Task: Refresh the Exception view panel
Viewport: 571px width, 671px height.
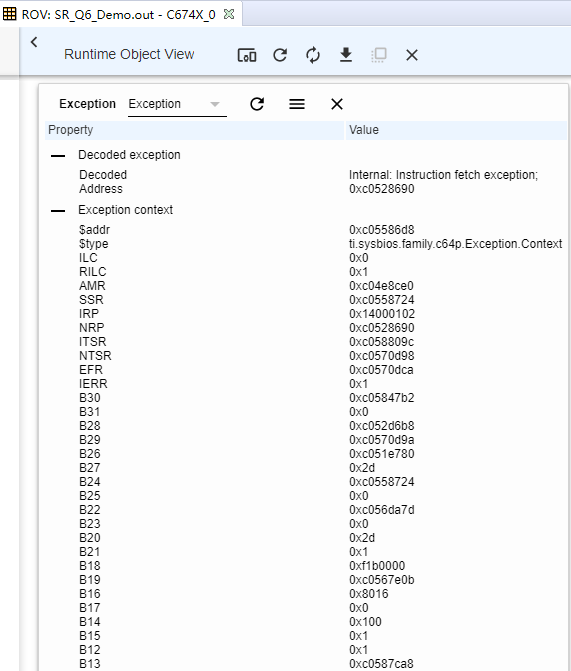Action: point(257,104)
